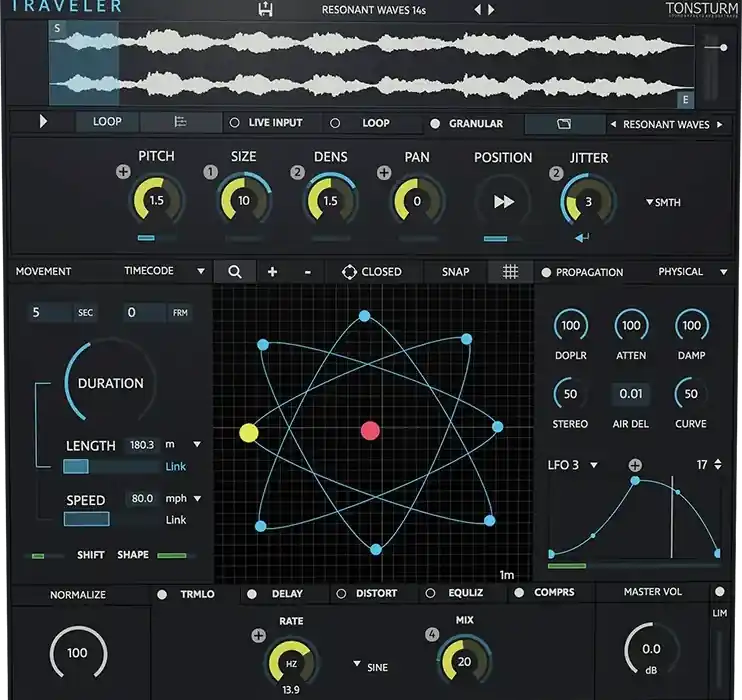
Task: Click the CLOSED path circle icon
Action: click(x=349, y=272)
